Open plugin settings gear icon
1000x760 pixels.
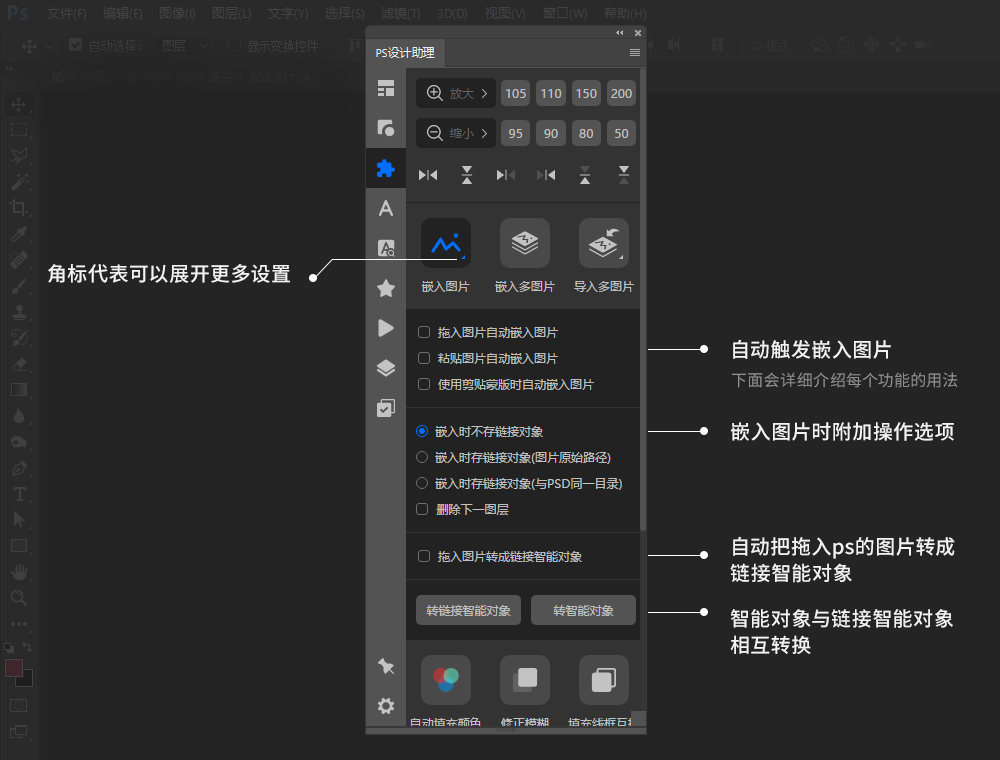(x=386, y=706)
